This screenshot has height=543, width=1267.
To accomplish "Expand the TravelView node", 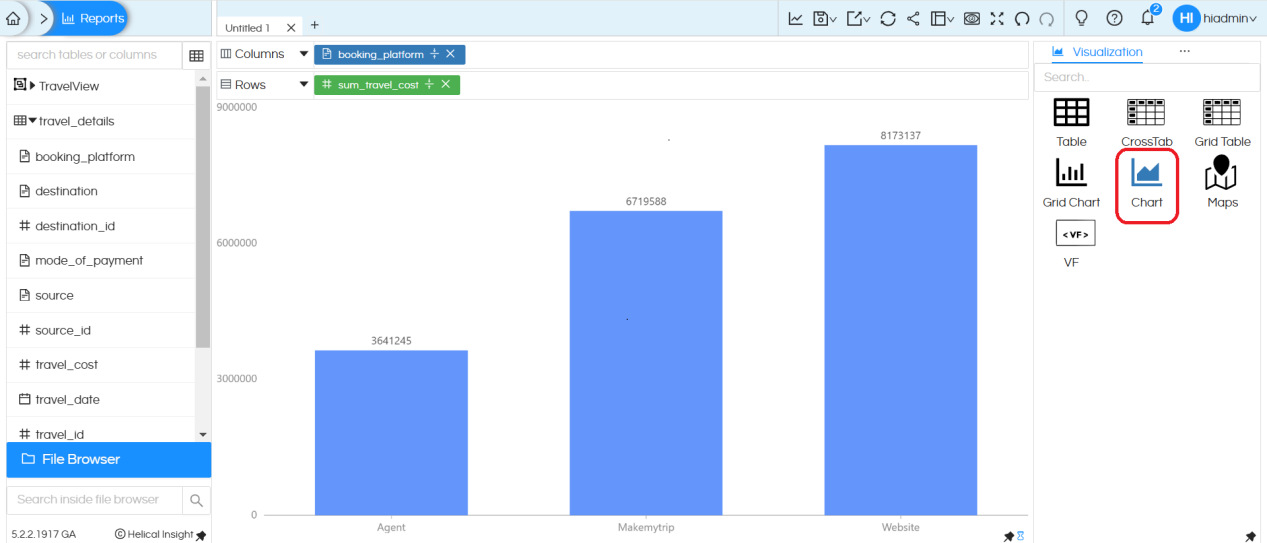I will [x=32, y=86].
